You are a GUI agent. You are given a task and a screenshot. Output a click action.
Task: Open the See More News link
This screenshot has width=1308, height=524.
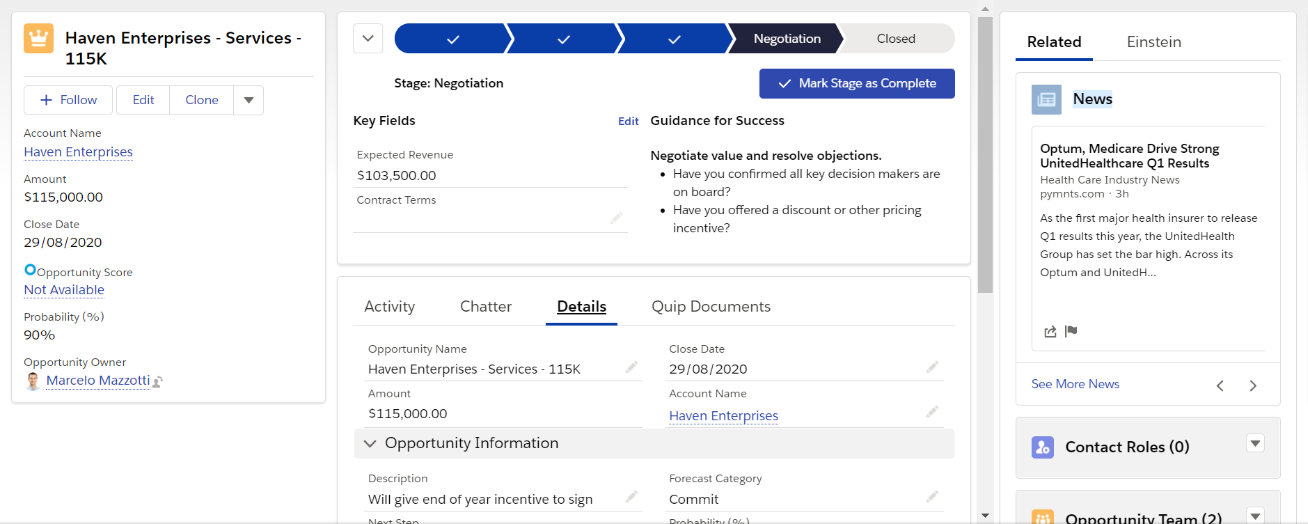click(x=1075, y=384)
